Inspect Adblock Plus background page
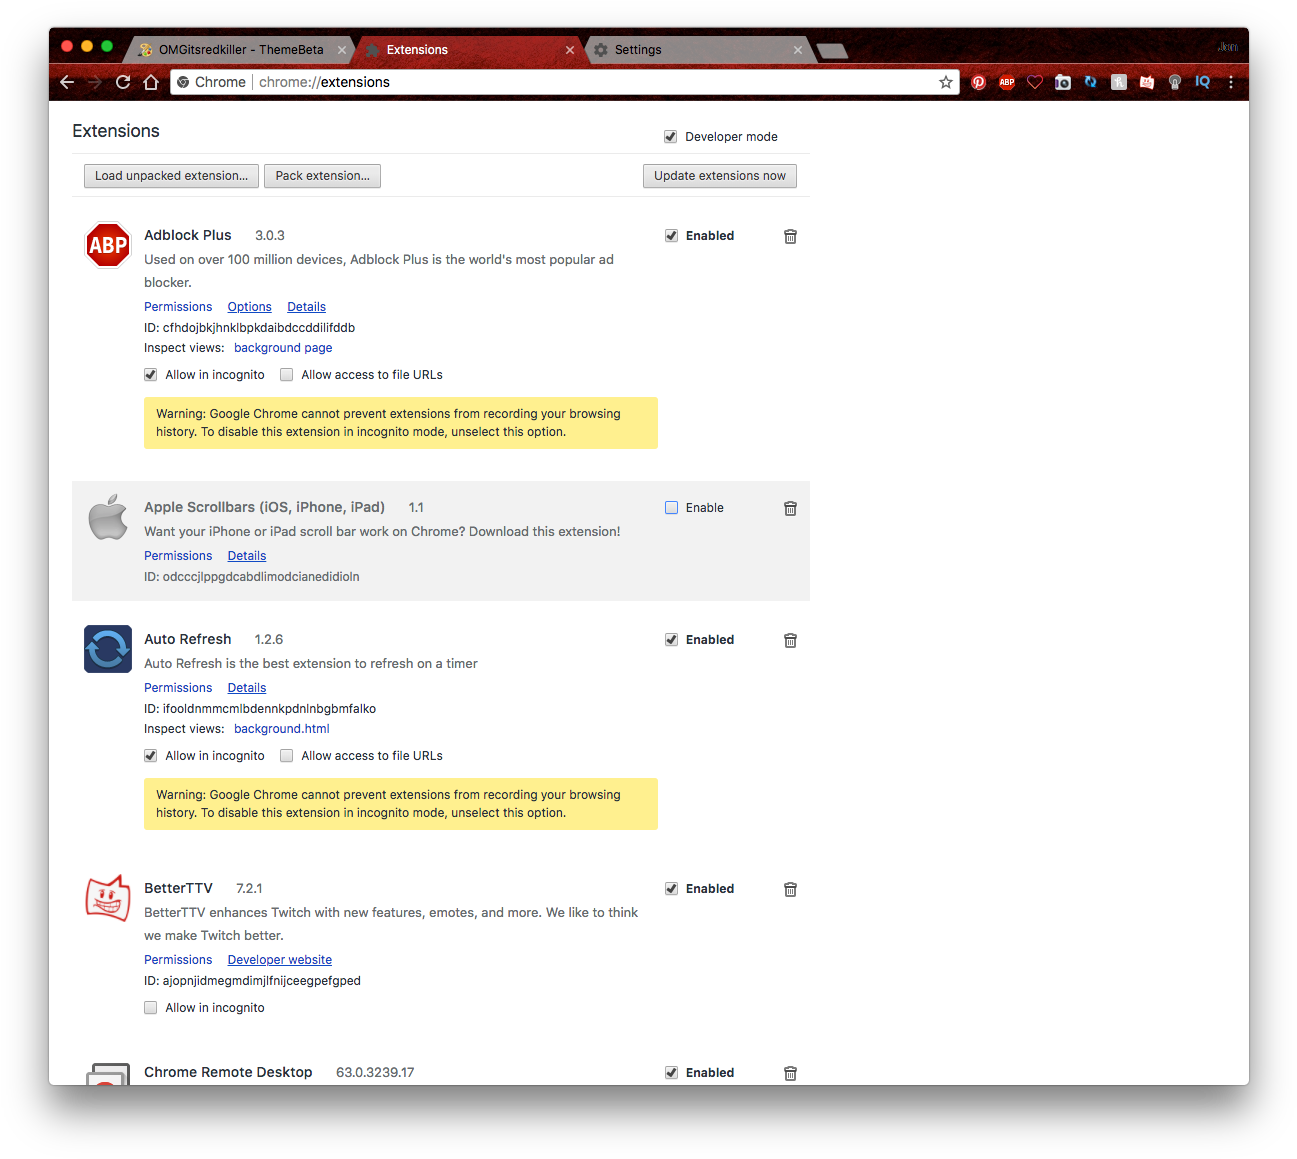 click(x=283, y=348)
